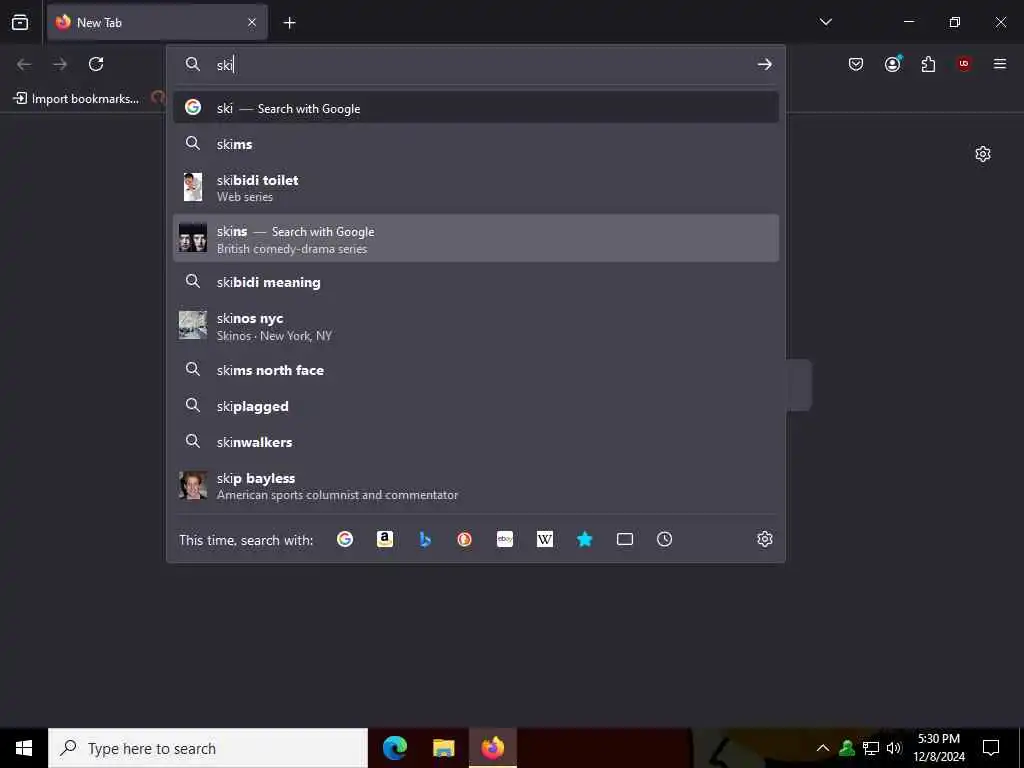
Task: Choose the 'skinwalkers' suggestion
Action: (475, 441)
